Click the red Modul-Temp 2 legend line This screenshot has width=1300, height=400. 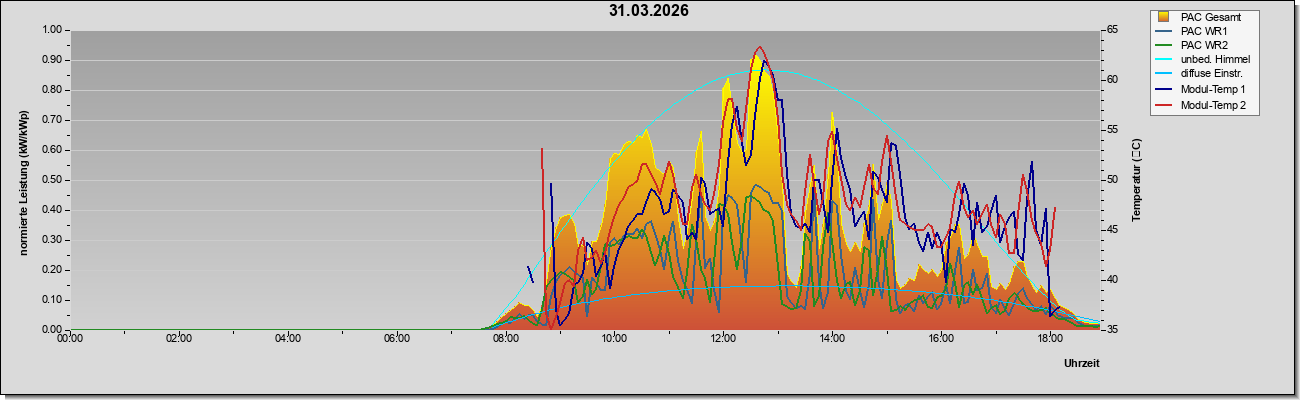[1165, 105]
